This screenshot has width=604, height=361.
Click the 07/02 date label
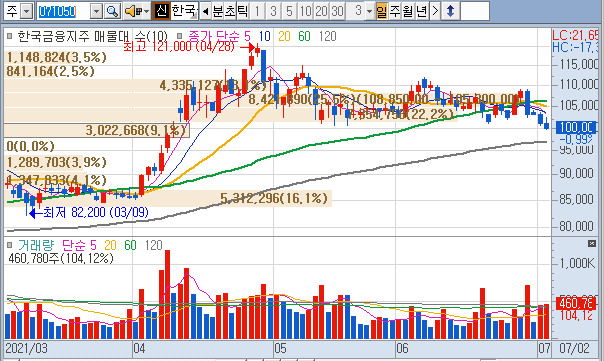574,348
